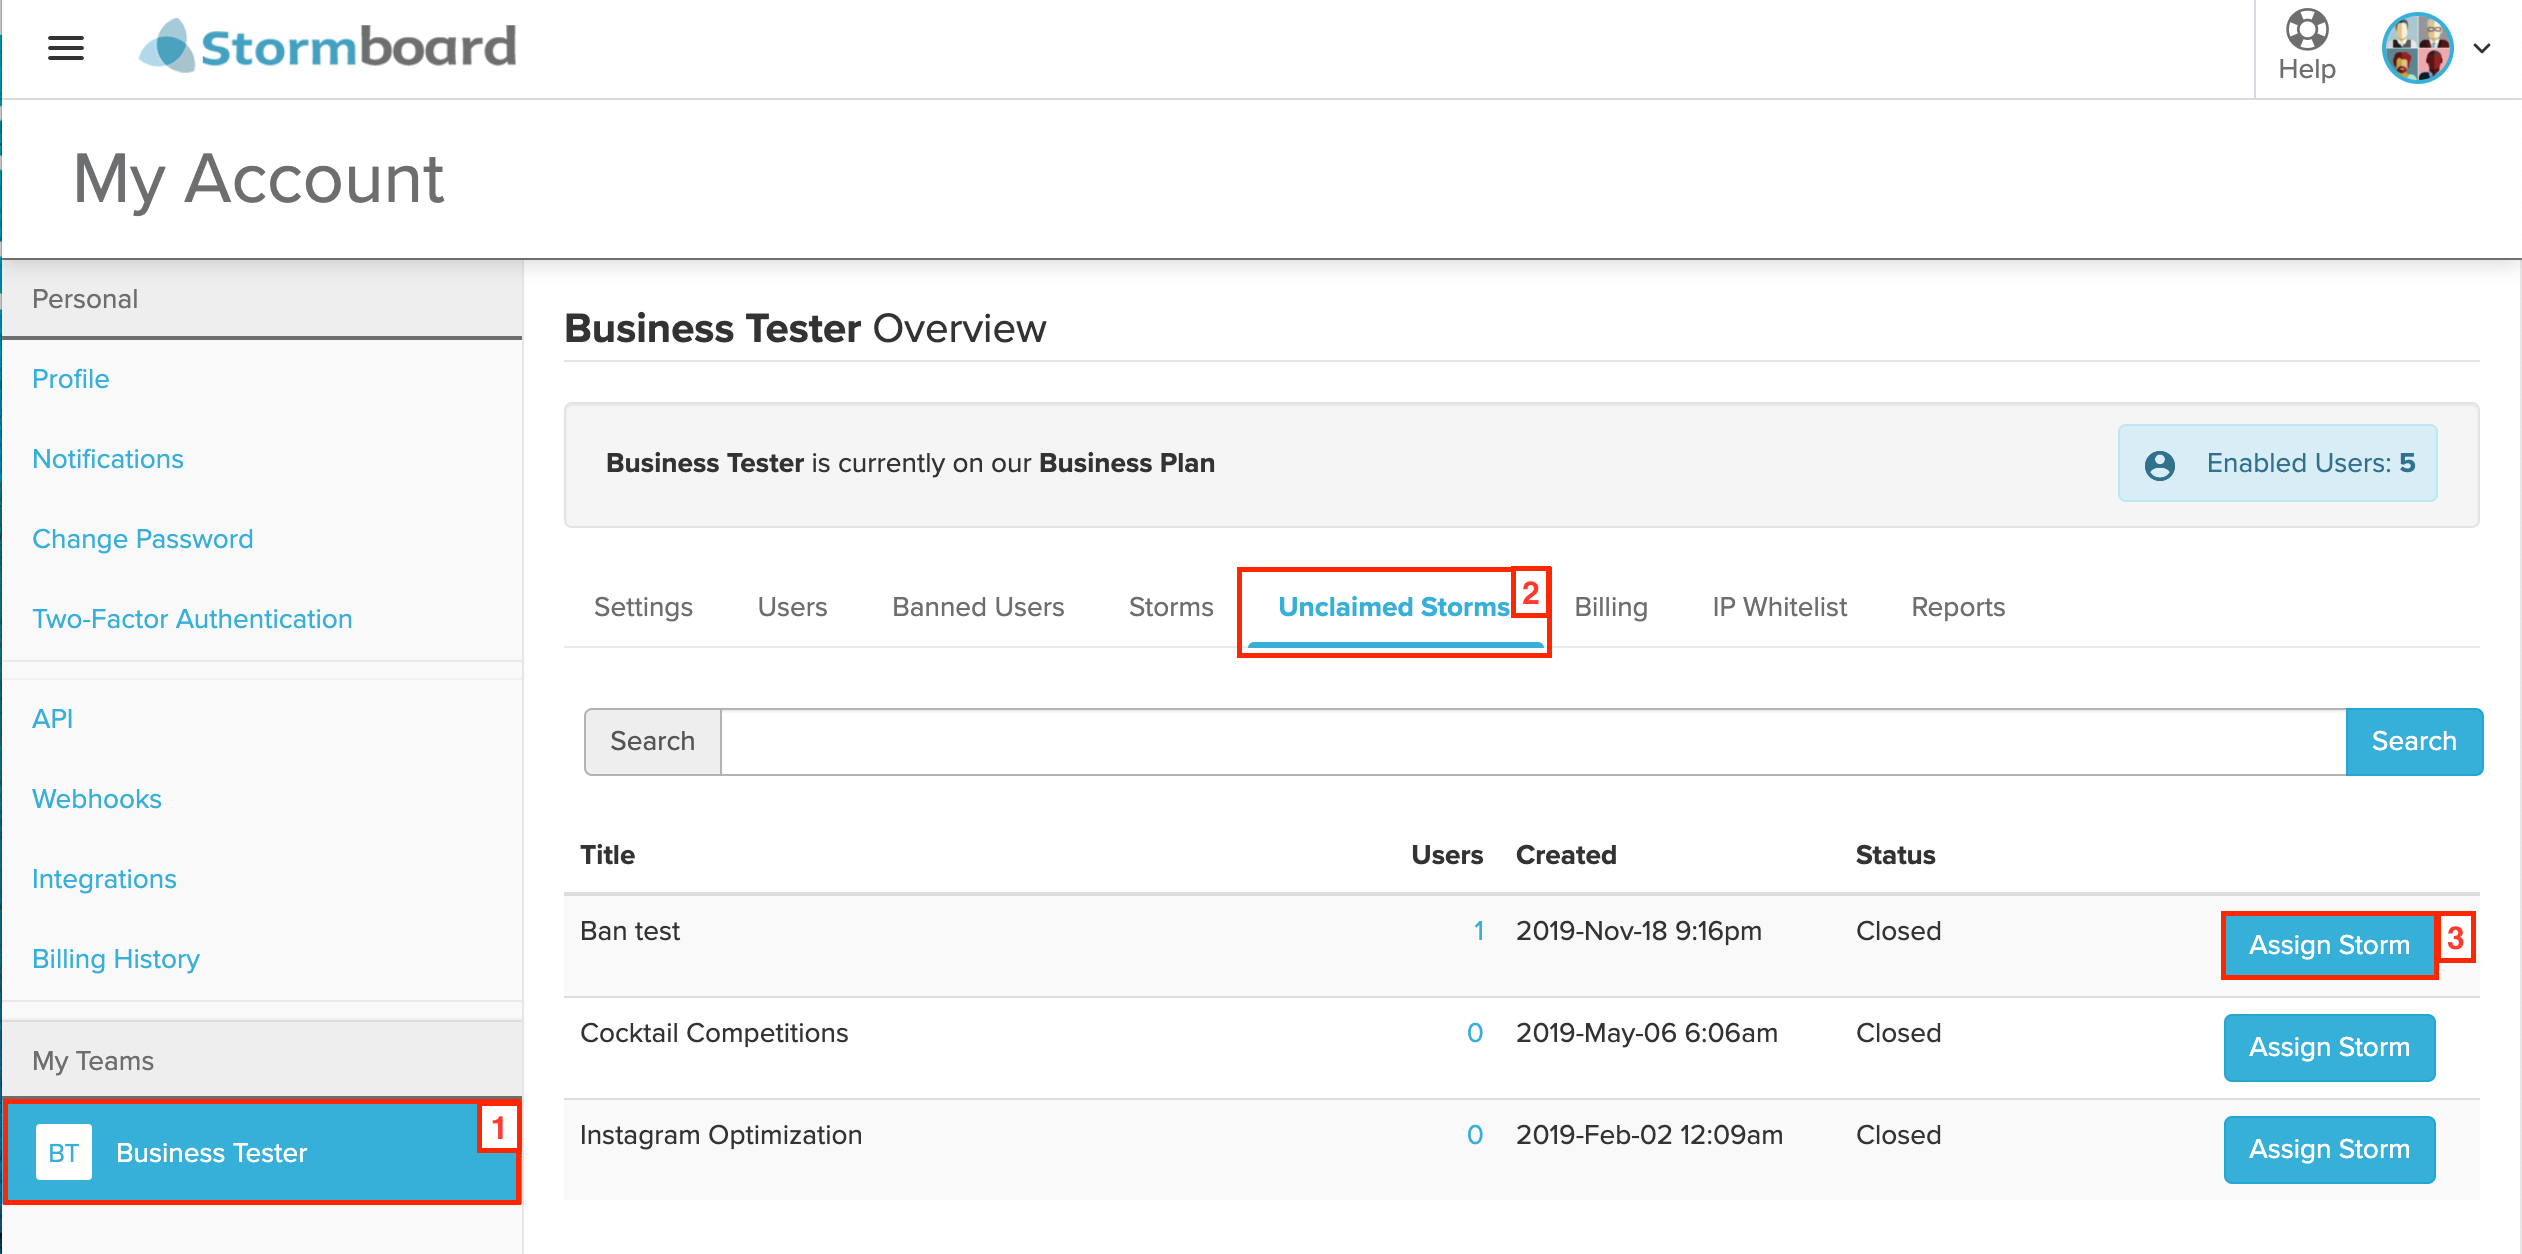Click the Cocktail Competitions user count
This screenshot has width=2522, height=1254.
[1475, 1033]
